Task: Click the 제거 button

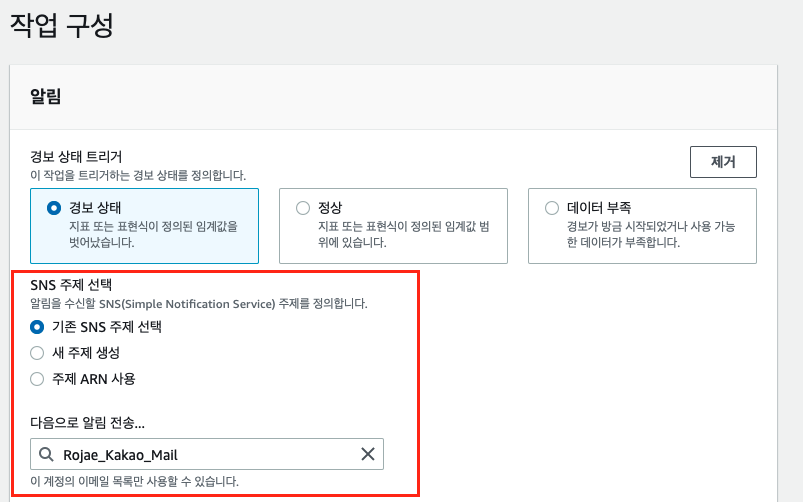Action: pos(723,162)
